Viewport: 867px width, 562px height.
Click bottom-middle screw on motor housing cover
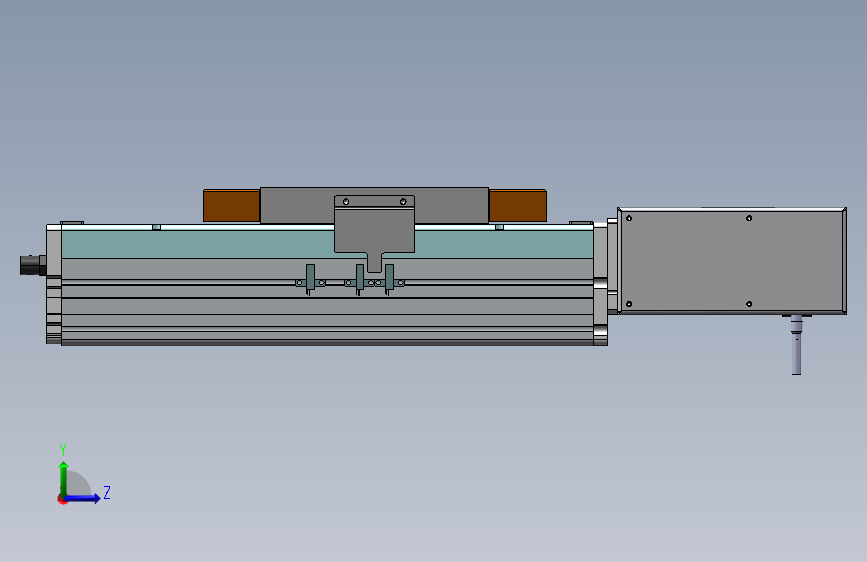click(x=749, y=304)
